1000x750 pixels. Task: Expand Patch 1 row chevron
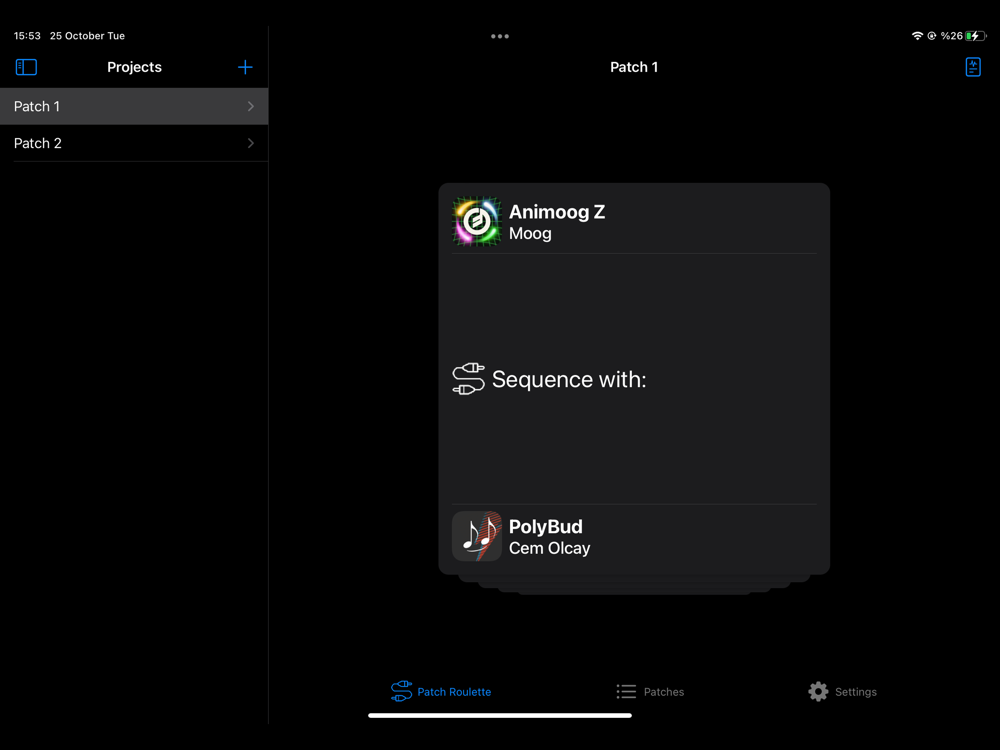coord(251,107)
